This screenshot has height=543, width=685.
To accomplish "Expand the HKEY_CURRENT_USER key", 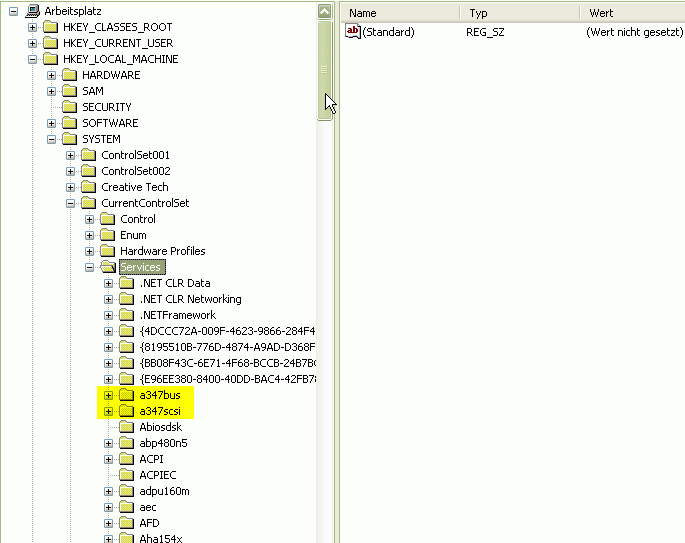I will [x=33, y=43].
